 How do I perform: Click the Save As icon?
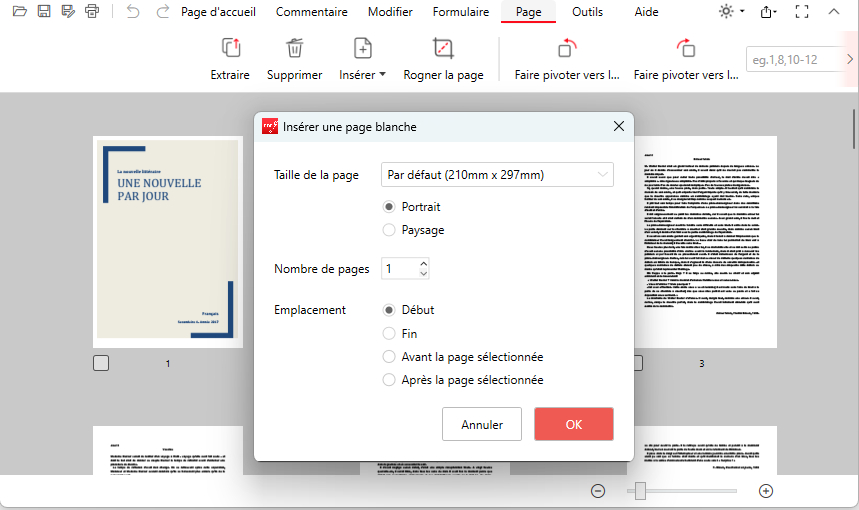click(x=68, y=11)
